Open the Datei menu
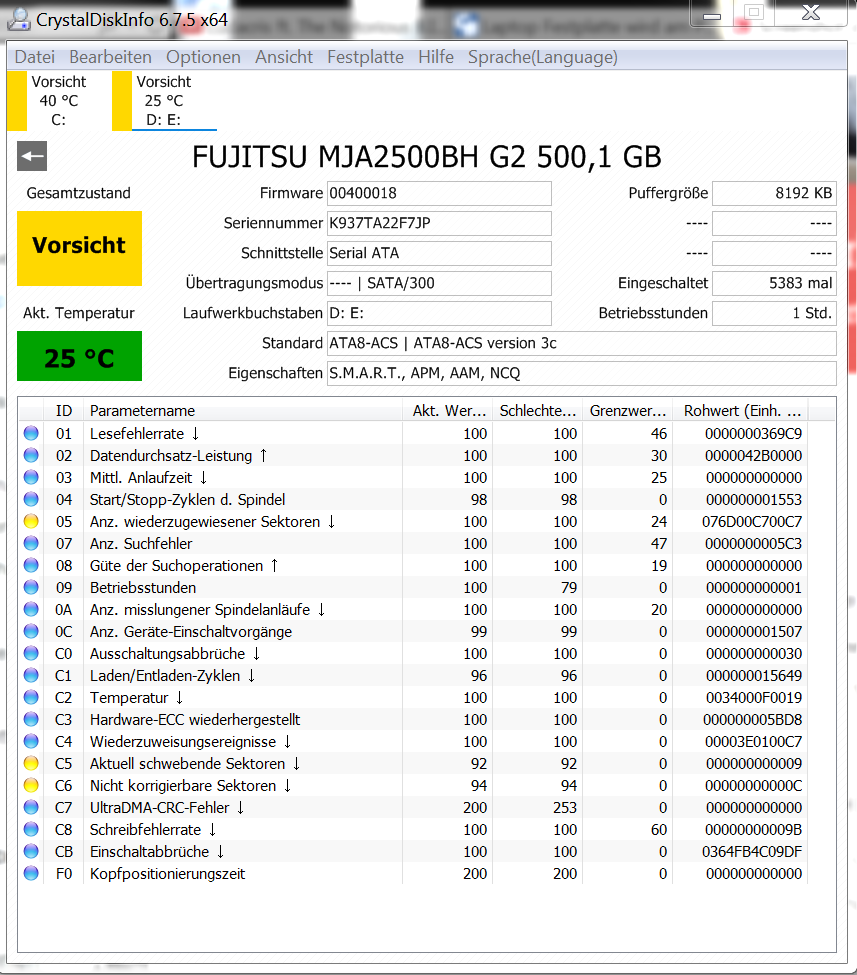Image resolution: width=857 pixels, height=975 pixels. click(x=35, y=57)
